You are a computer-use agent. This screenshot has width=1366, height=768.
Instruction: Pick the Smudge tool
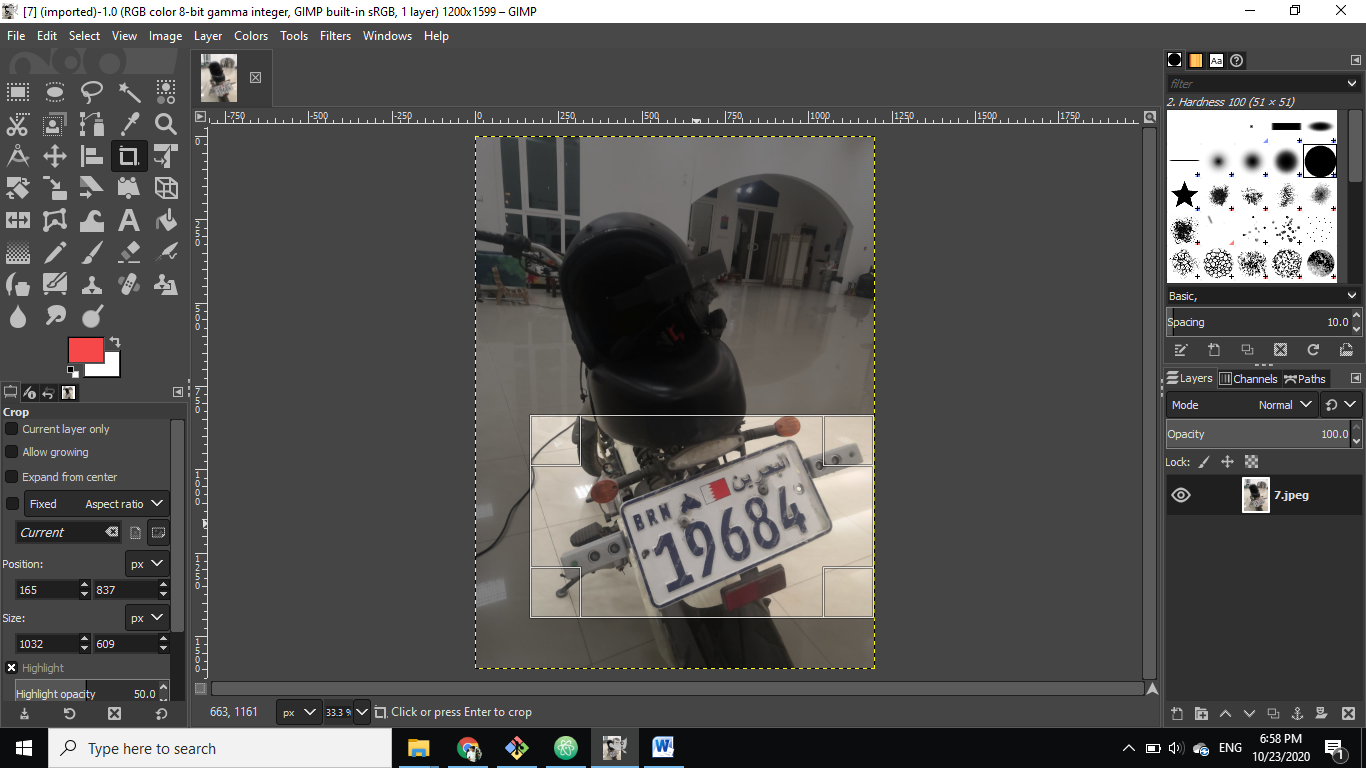pyautogui.click(x=55, y=316)
